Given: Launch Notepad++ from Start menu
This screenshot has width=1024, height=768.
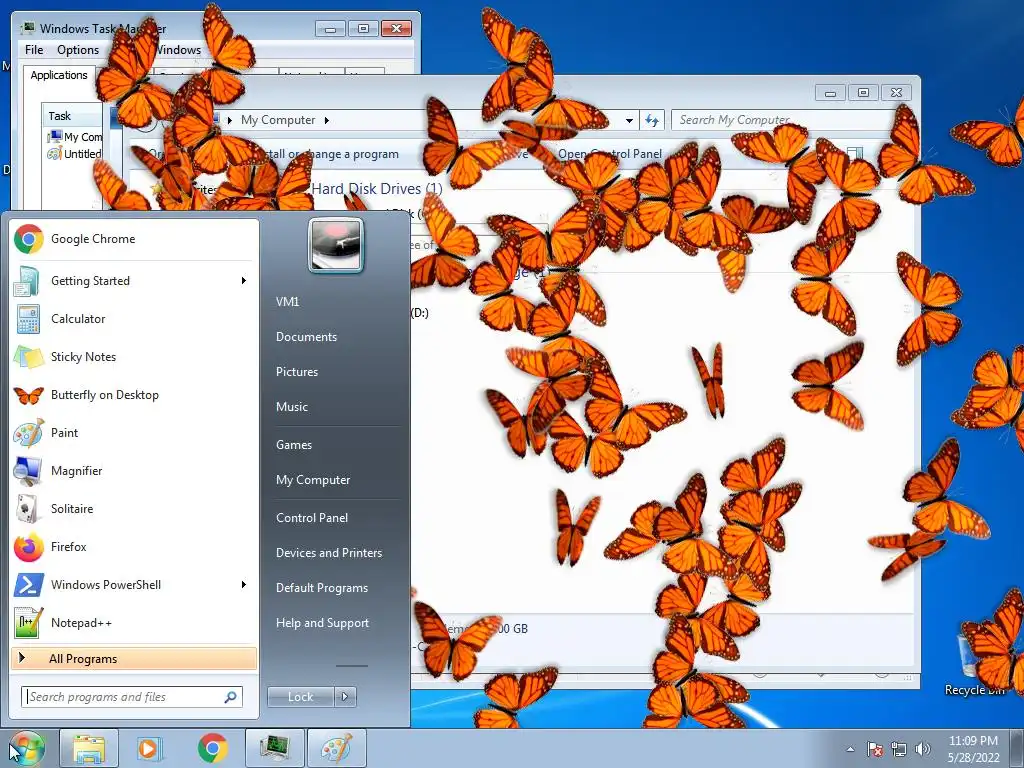Looking at the screenshot, I should pyautogui.click(x=134, y=623).
